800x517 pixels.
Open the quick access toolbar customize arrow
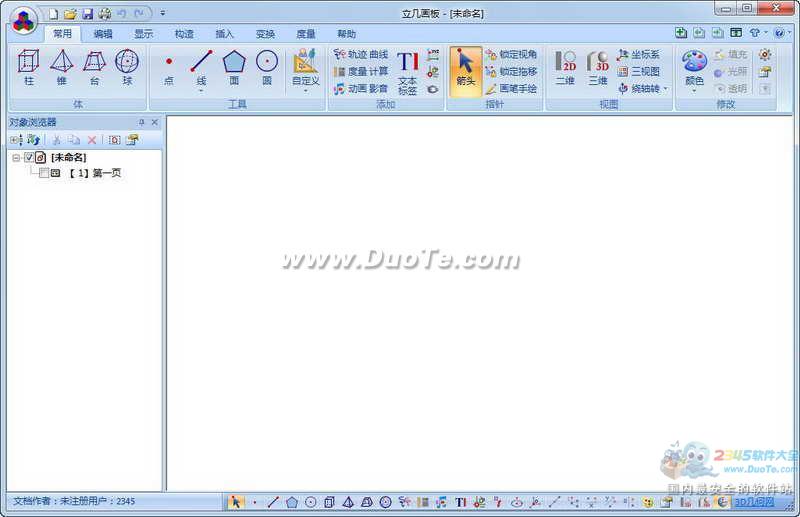pyautogui.click(x=163, y=13)
